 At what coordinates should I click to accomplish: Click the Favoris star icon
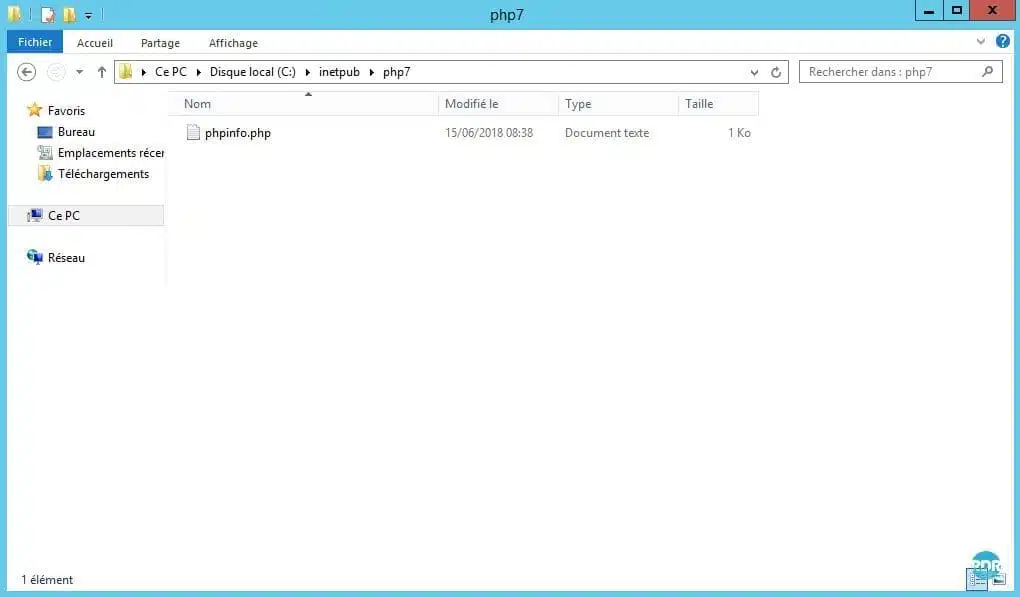coord(34,110)
